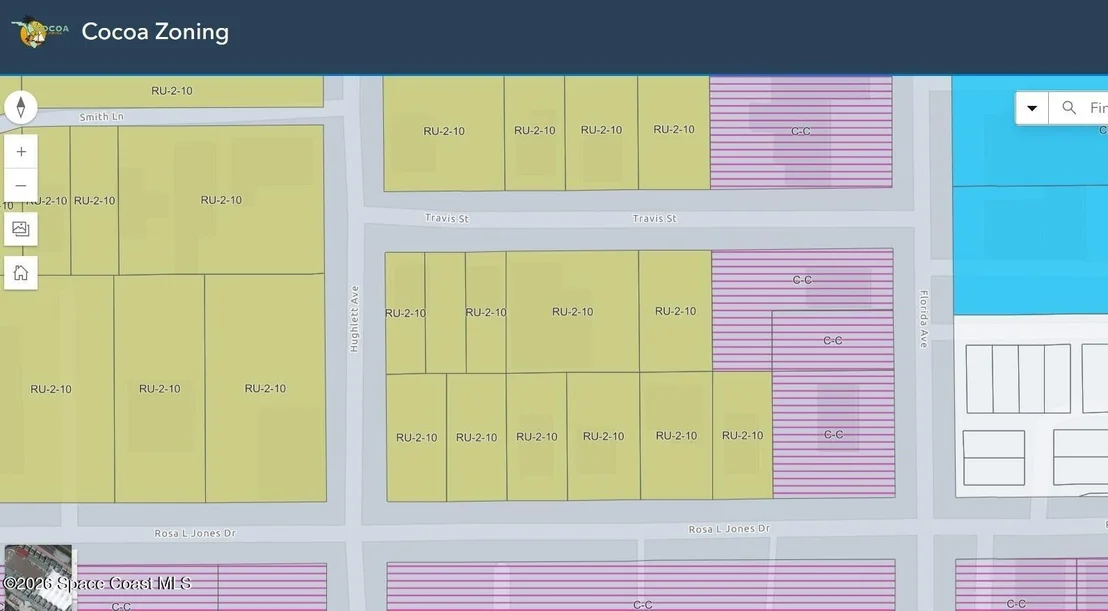1108x611 pixels.
Task: Open the aerial overview map thumbnail
Action: pos(38,578)
